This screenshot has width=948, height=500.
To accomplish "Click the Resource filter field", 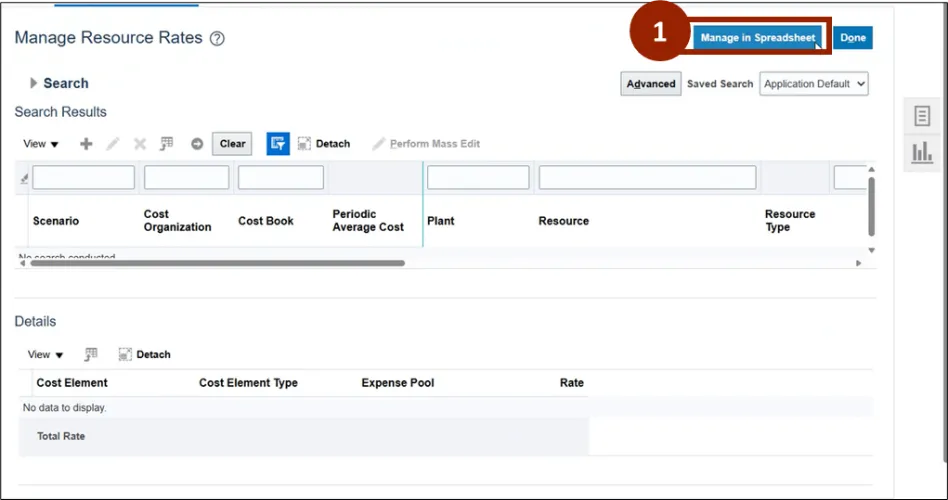I will (x=648, y=178).
